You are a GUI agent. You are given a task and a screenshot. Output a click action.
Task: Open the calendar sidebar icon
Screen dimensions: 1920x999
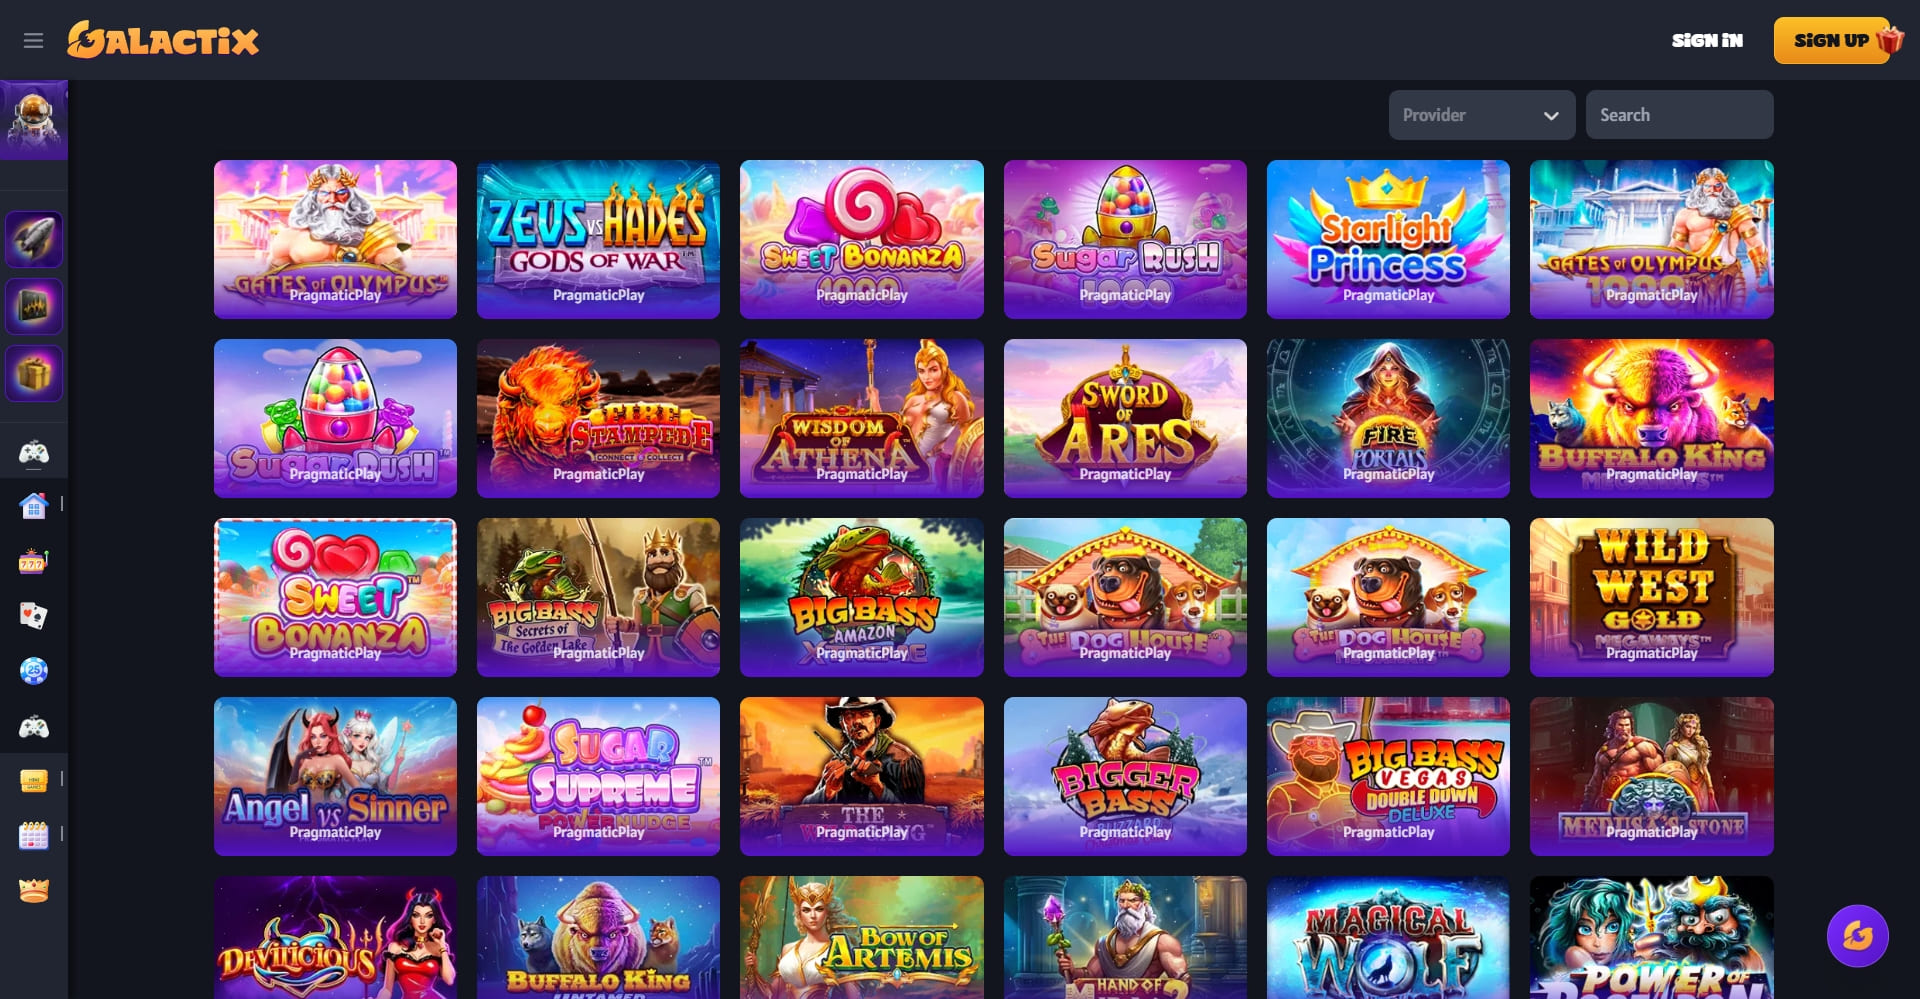pyautogui.click(x=34, y=835)
